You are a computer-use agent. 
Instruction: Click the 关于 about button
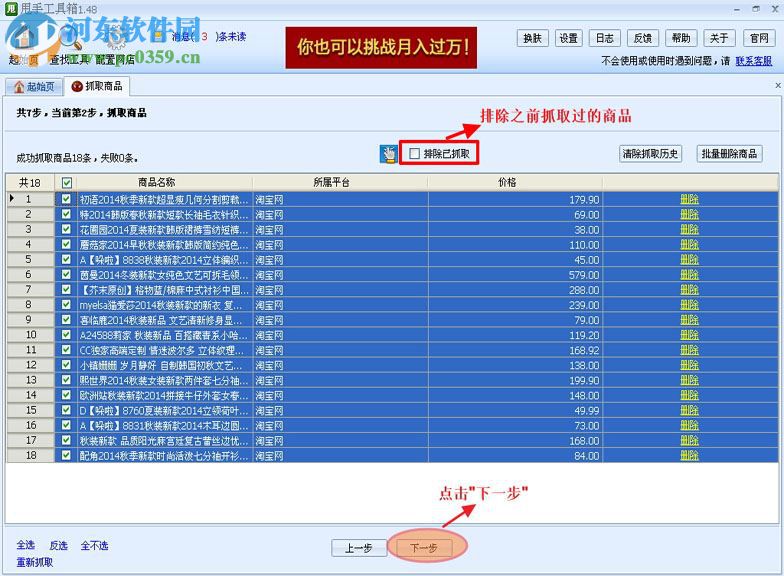[718, 38]
